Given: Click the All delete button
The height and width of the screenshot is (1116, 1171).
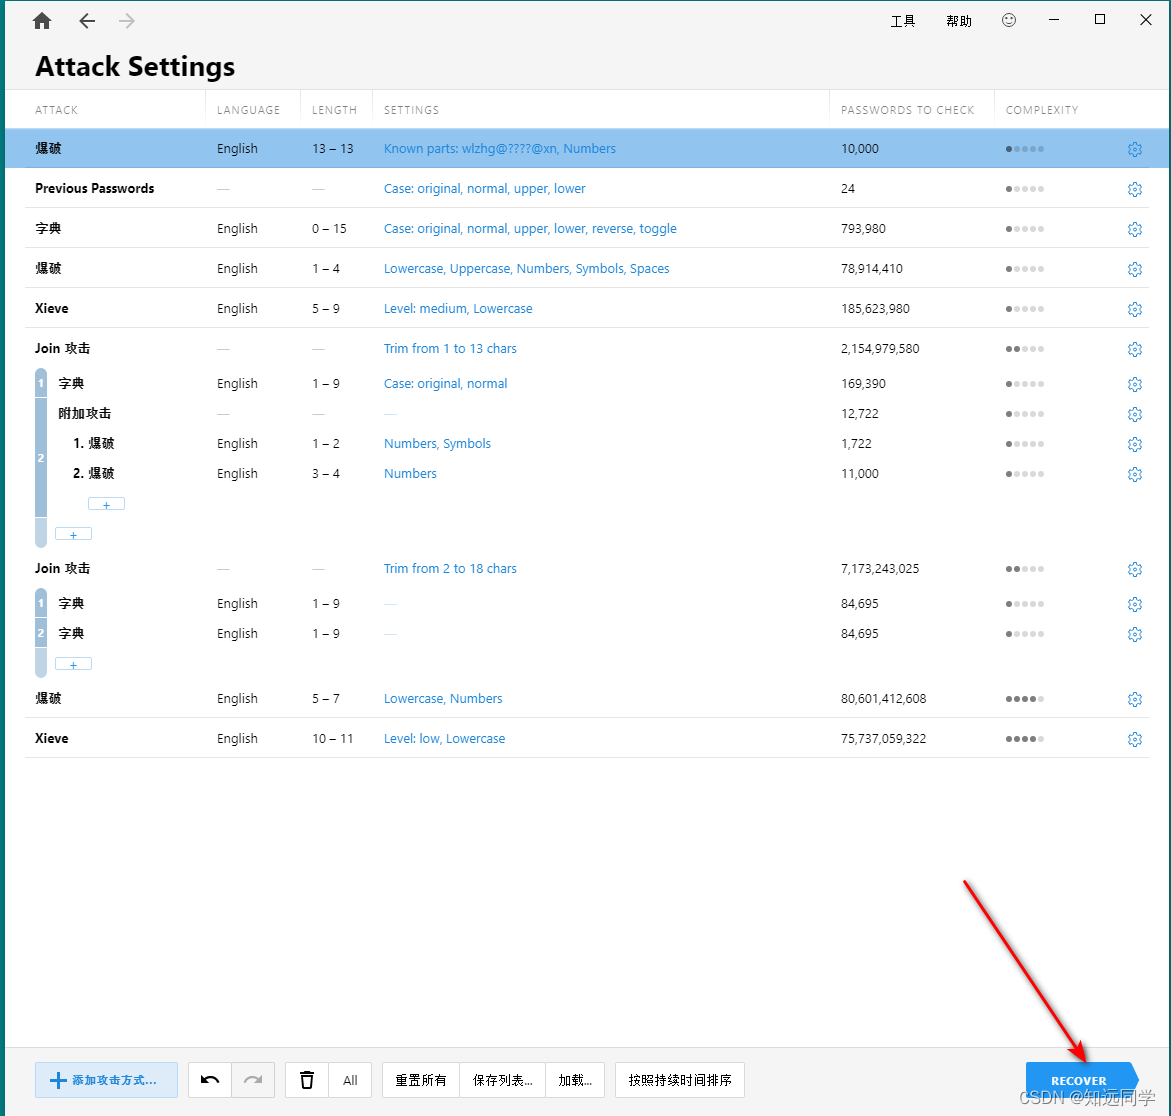Looking at the screenshot, I should [350, 1080].
